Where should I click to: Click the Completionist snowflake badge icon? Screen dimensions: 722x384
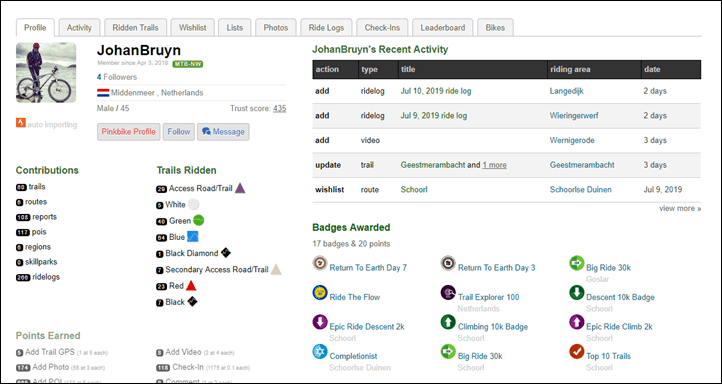pos(320,352)
